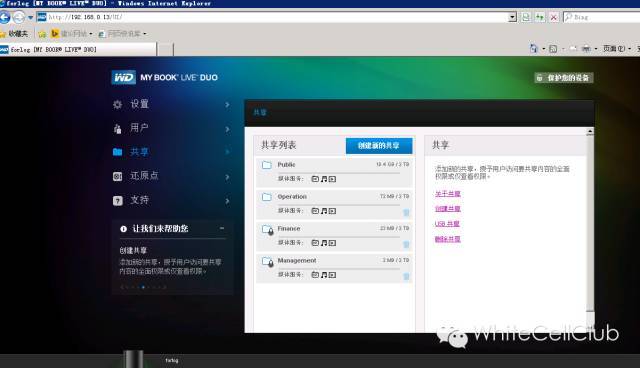This screenshot has width=640, height=368.
Task: Click the browser Forward button
Action: point(19,17)
